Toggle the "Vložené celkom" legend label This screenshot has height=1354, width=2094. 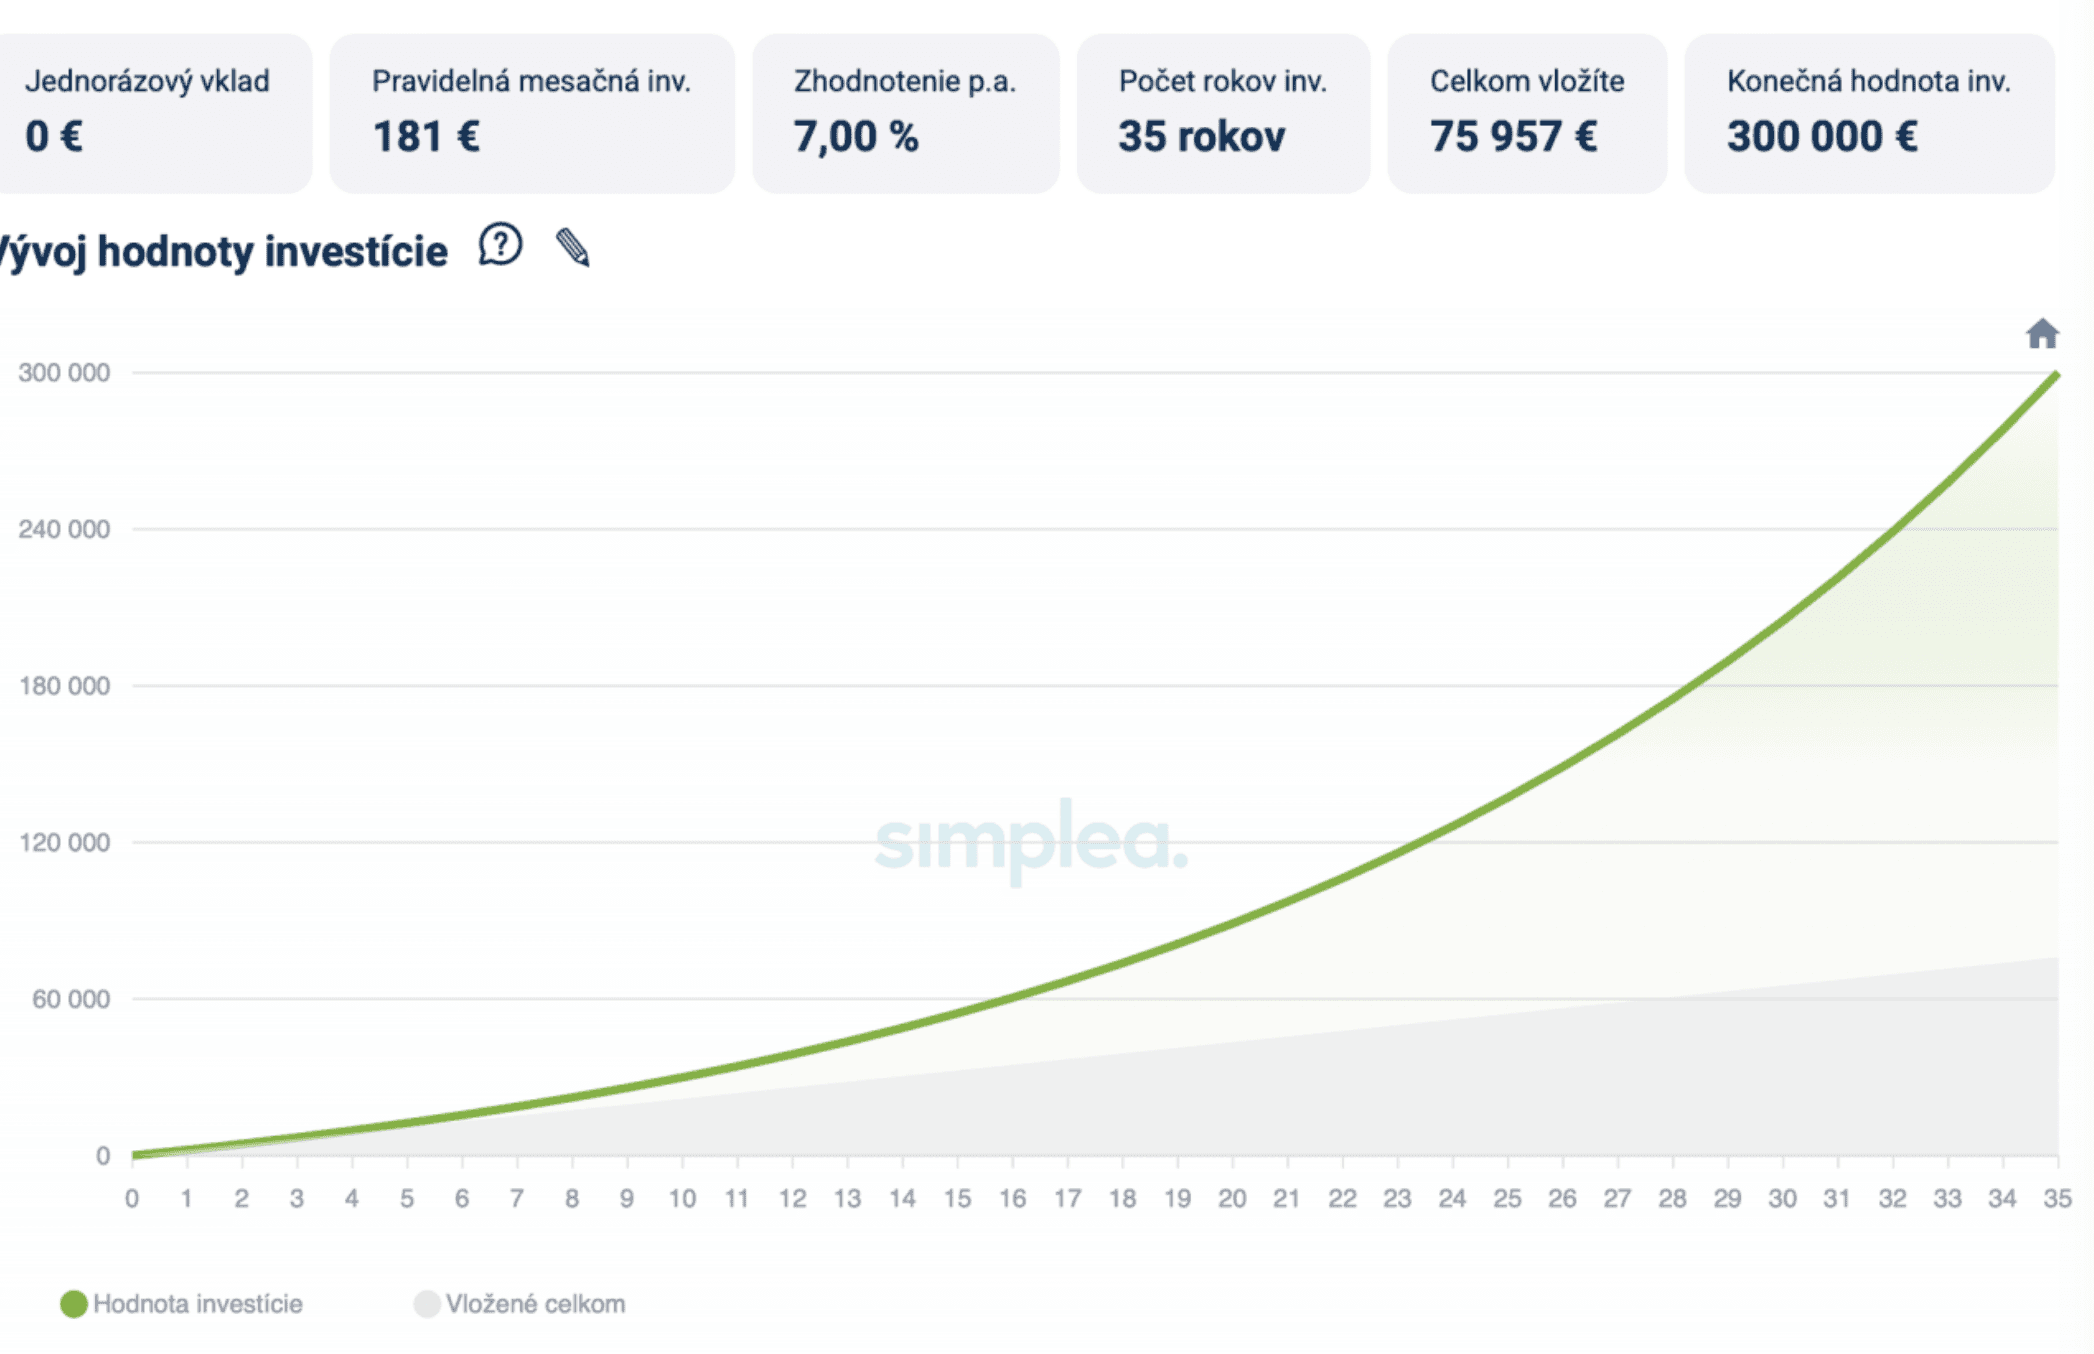(x=535, y=1304)
